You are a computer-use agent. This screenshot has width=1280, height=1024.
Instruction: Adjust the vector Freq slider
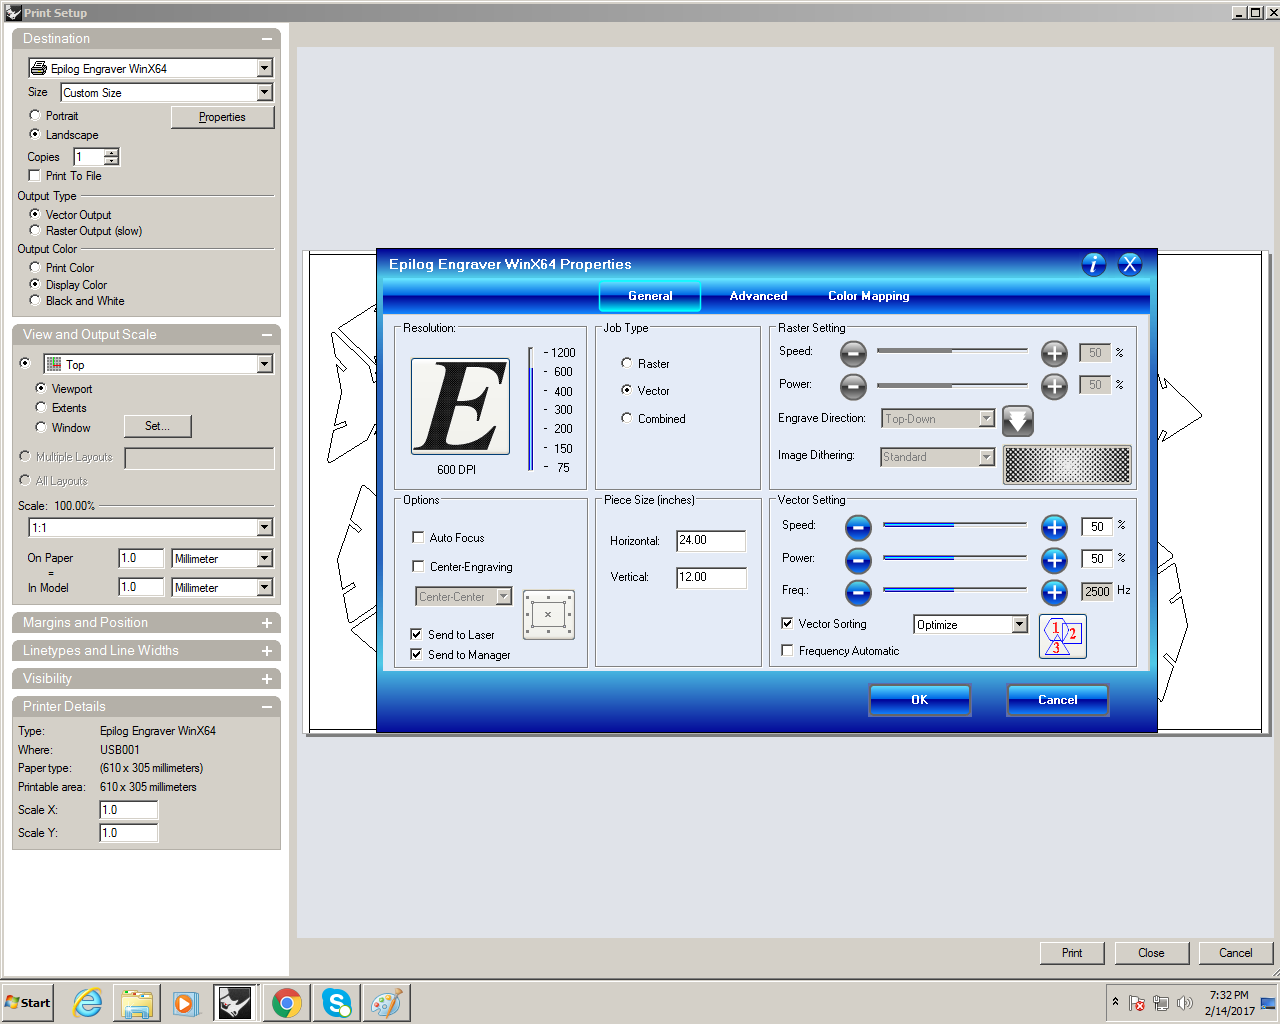[x=954, y=589]
